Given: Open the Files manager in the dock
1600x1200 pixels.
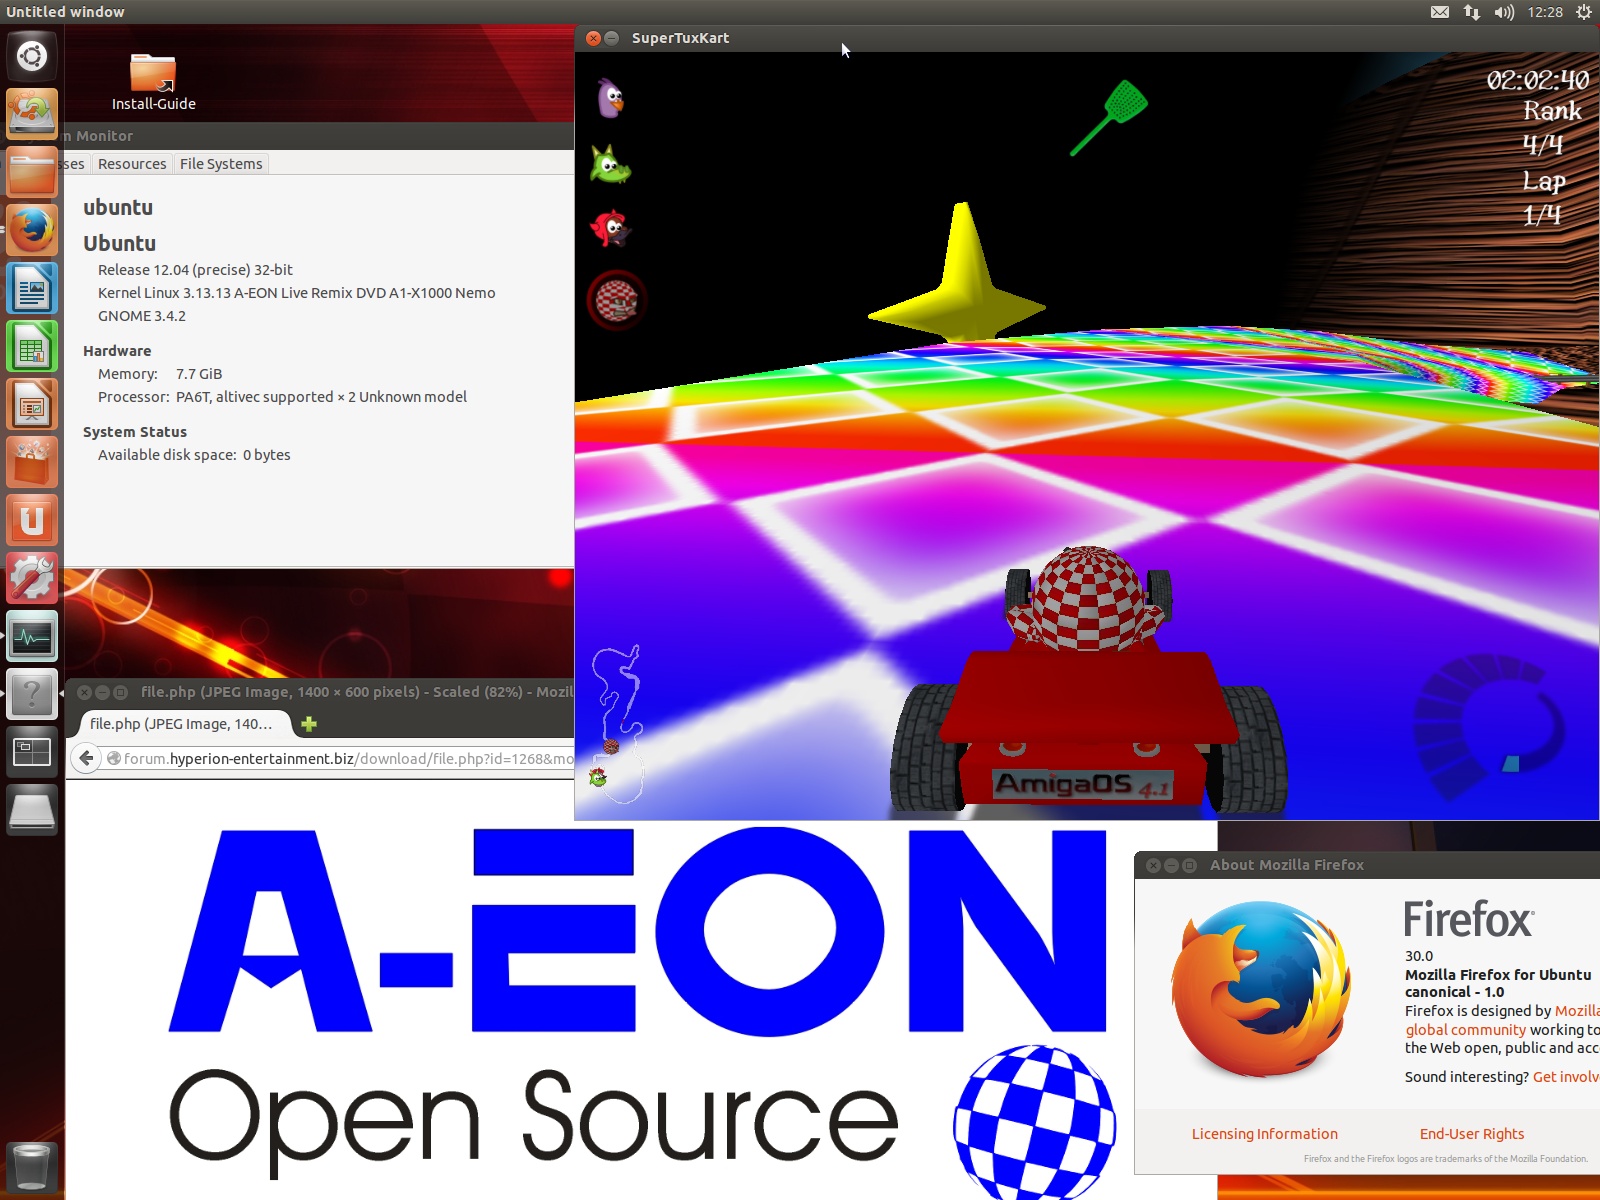Looking at the screenshot, I should 32,172.
